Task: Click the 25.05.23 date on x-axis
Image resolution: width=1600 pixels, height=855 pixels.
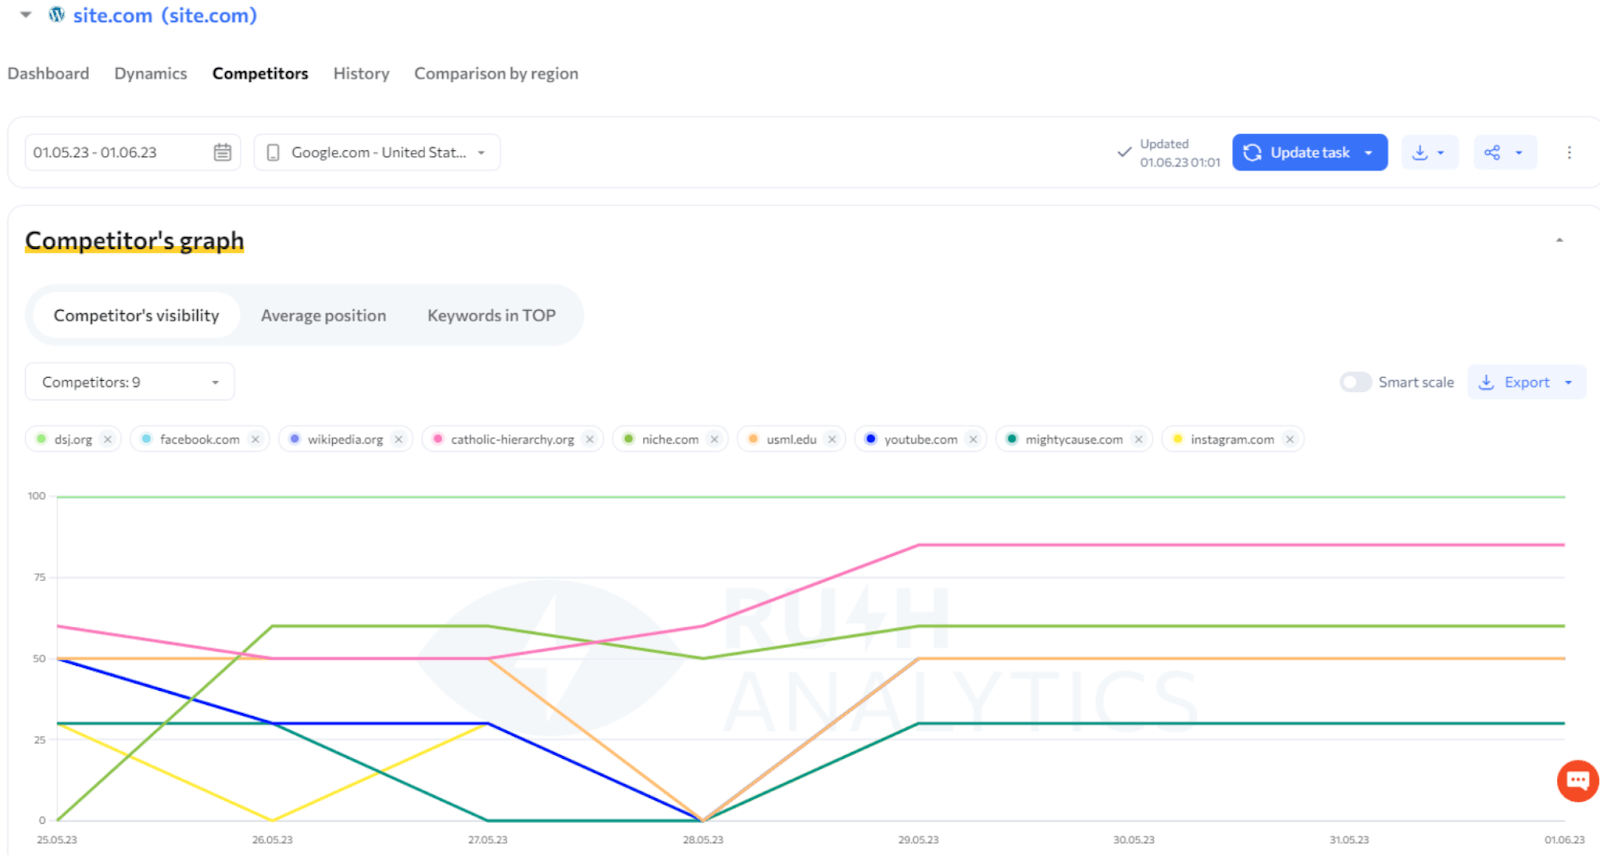Action: click(x=57, y=840)
